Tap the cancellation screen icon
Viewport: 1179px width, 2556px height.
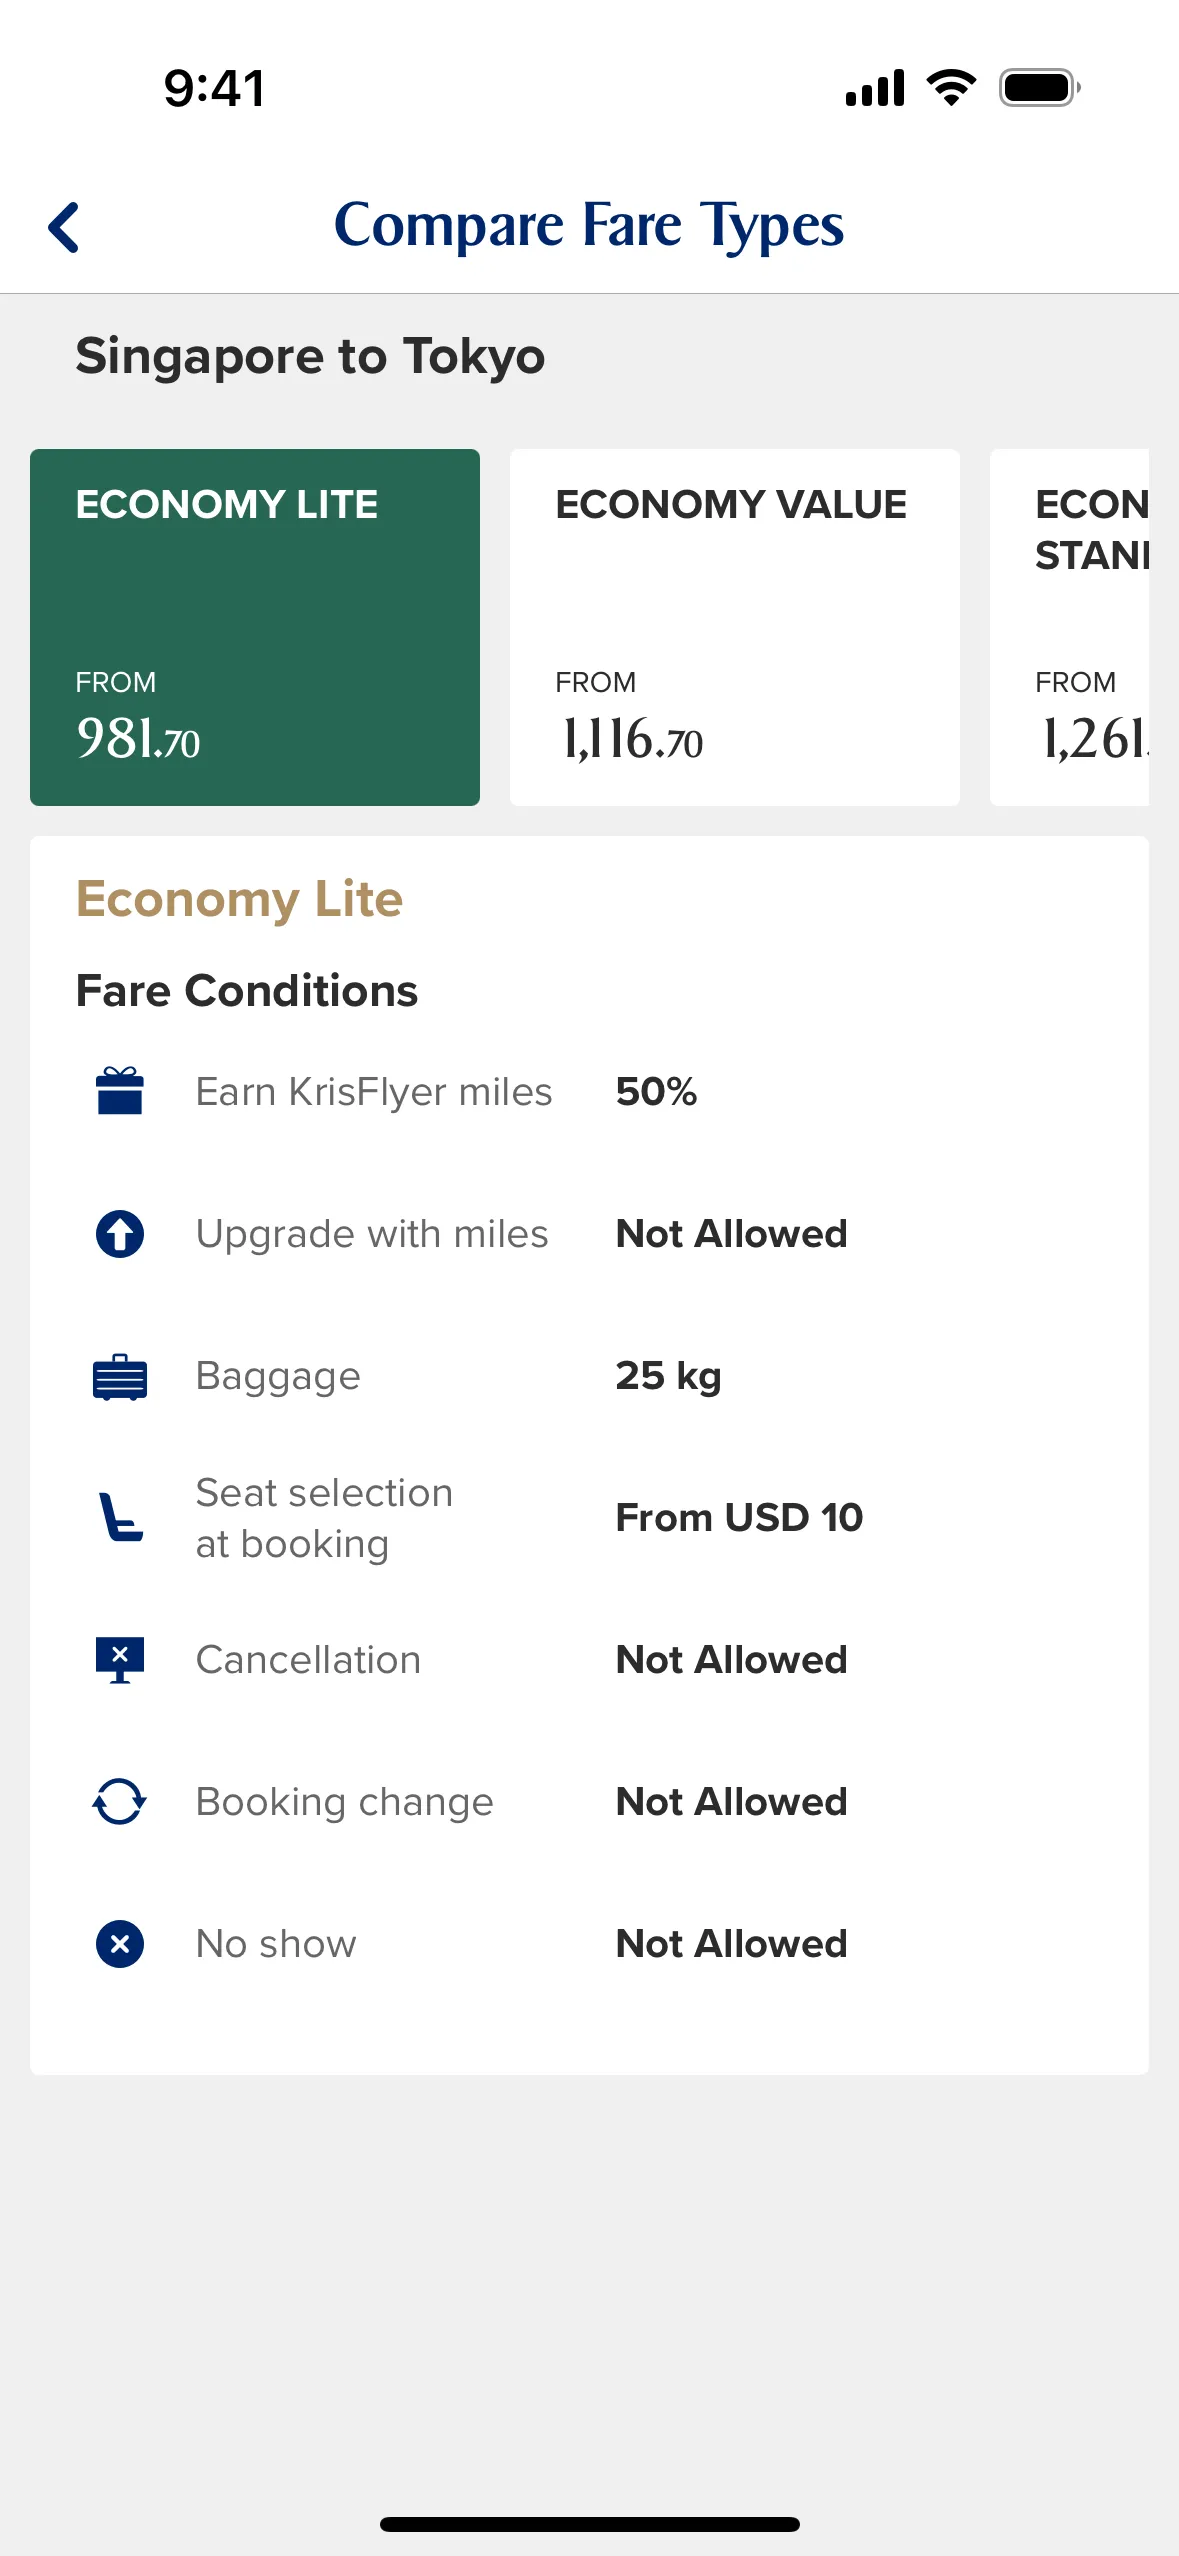point(120,1659)
